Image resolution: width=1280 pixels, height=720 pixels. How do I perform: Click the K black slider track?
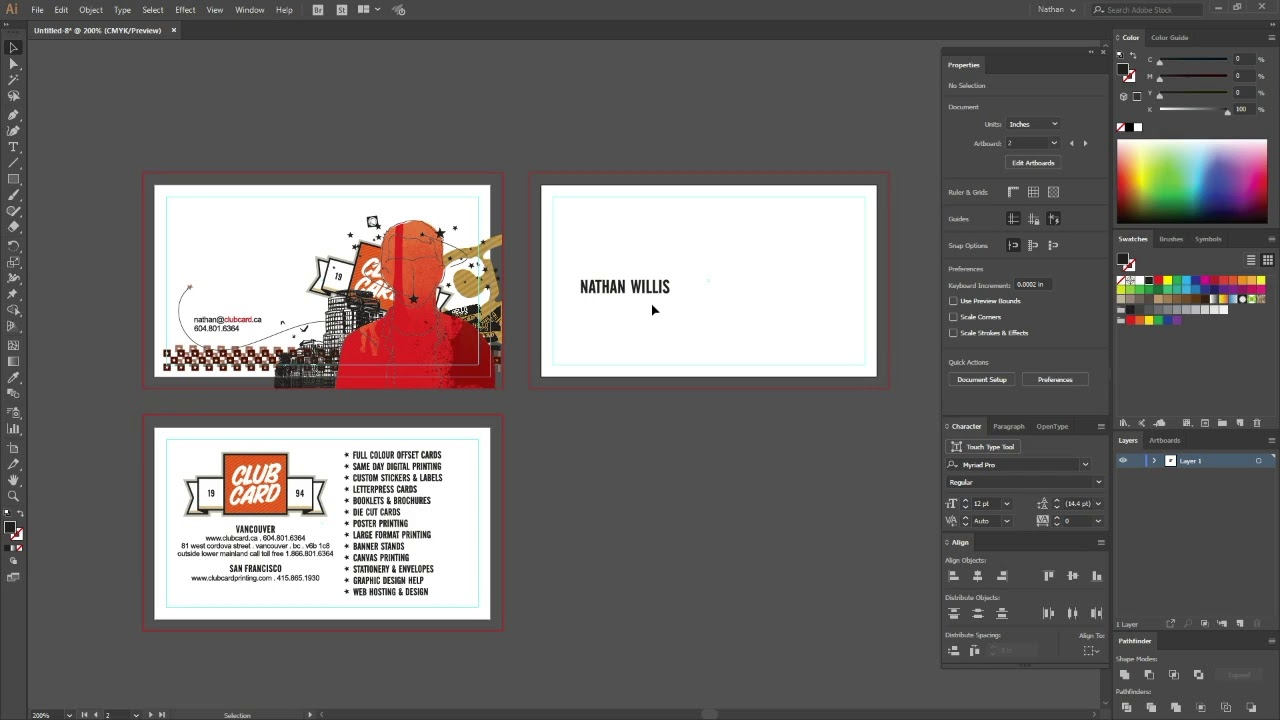pos(1193,110)
